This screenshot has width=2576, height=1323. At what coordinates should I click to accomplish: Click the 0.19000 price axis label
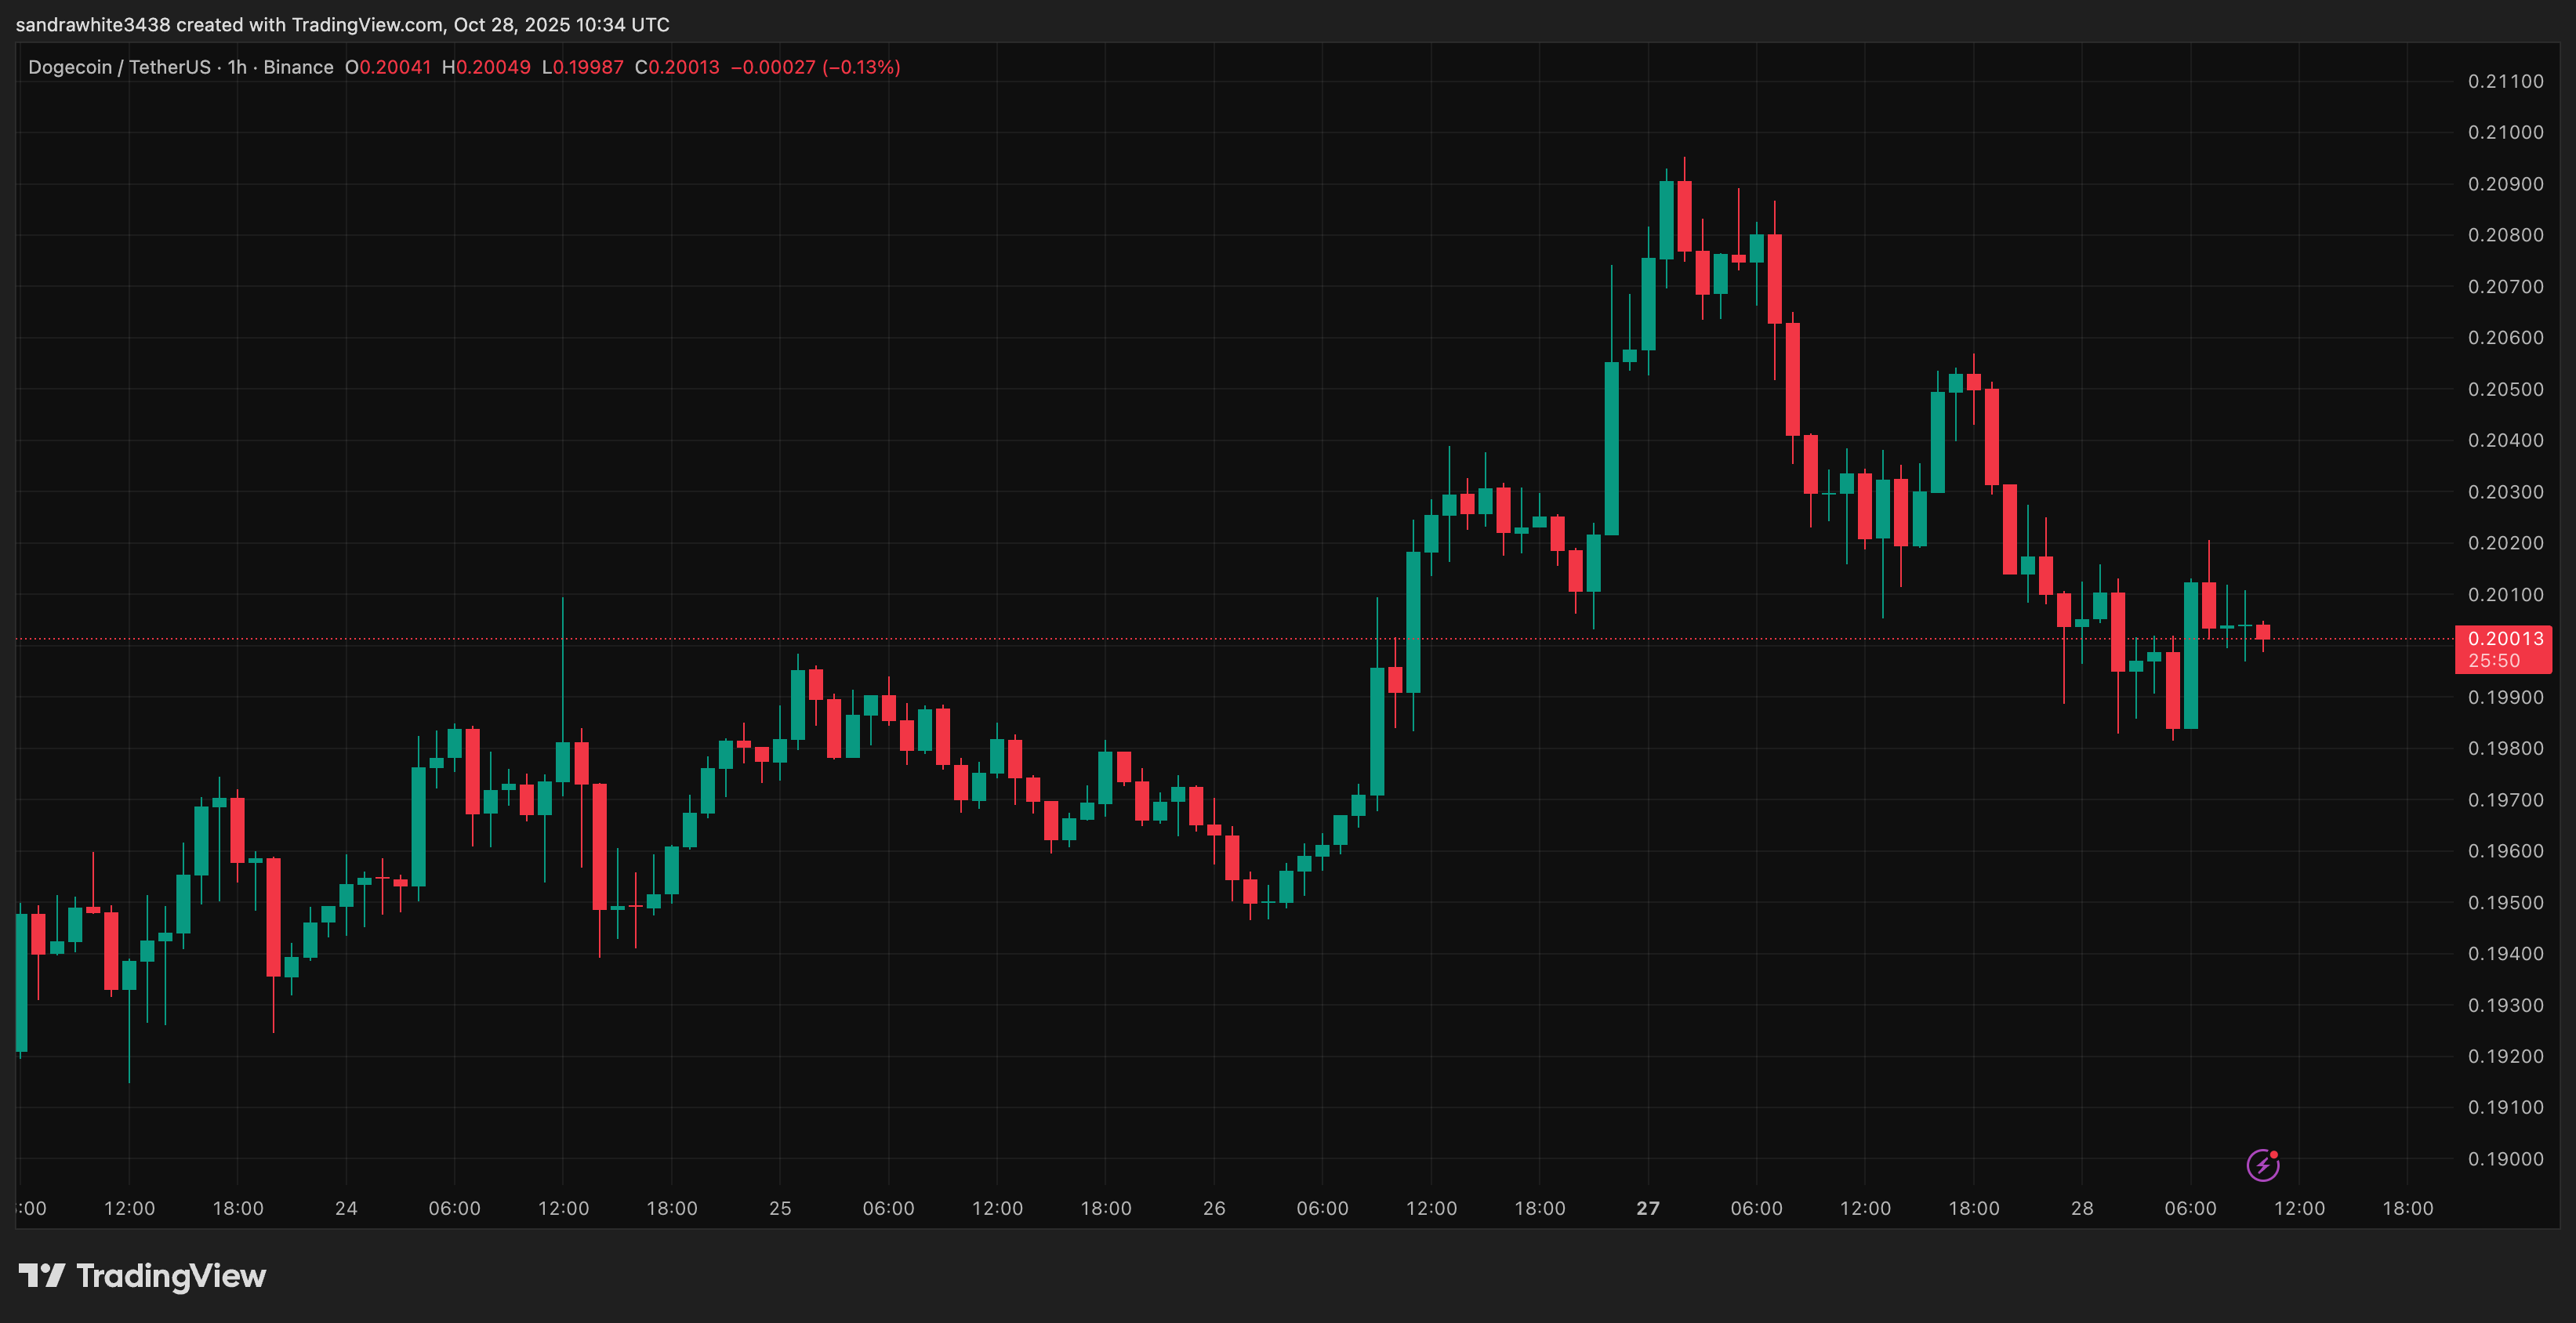(2505, 1159)
